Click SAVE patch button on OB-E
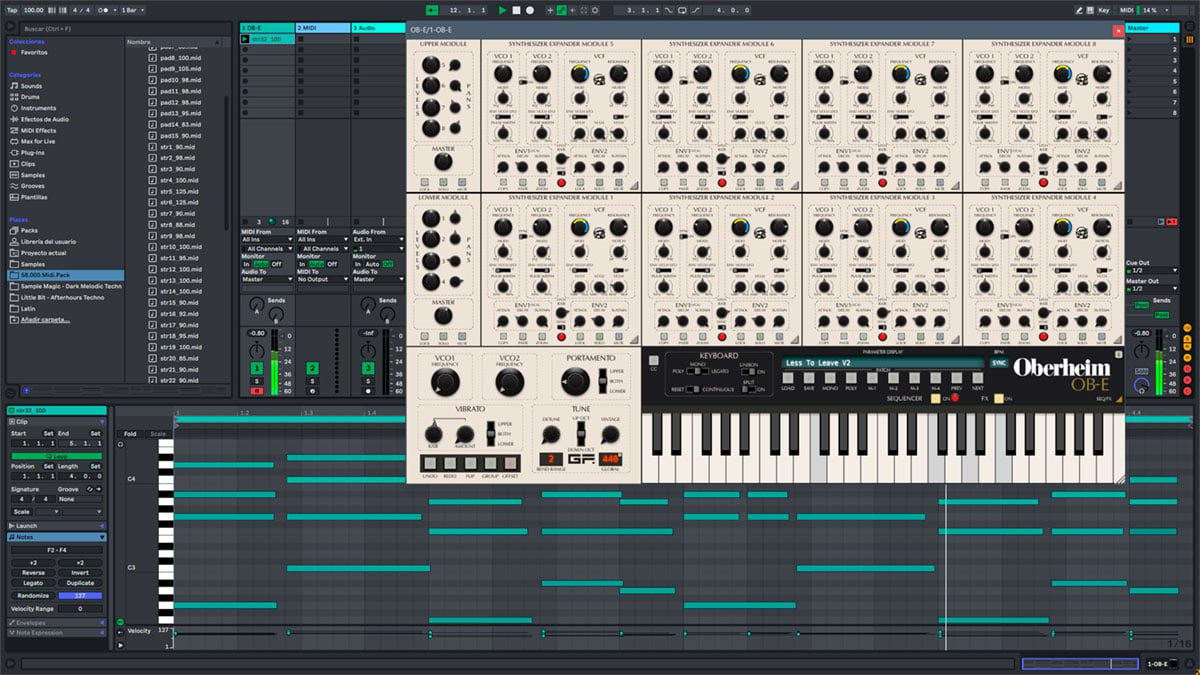The height and width of the screenshot is (675, 1200). pos(808,377)
